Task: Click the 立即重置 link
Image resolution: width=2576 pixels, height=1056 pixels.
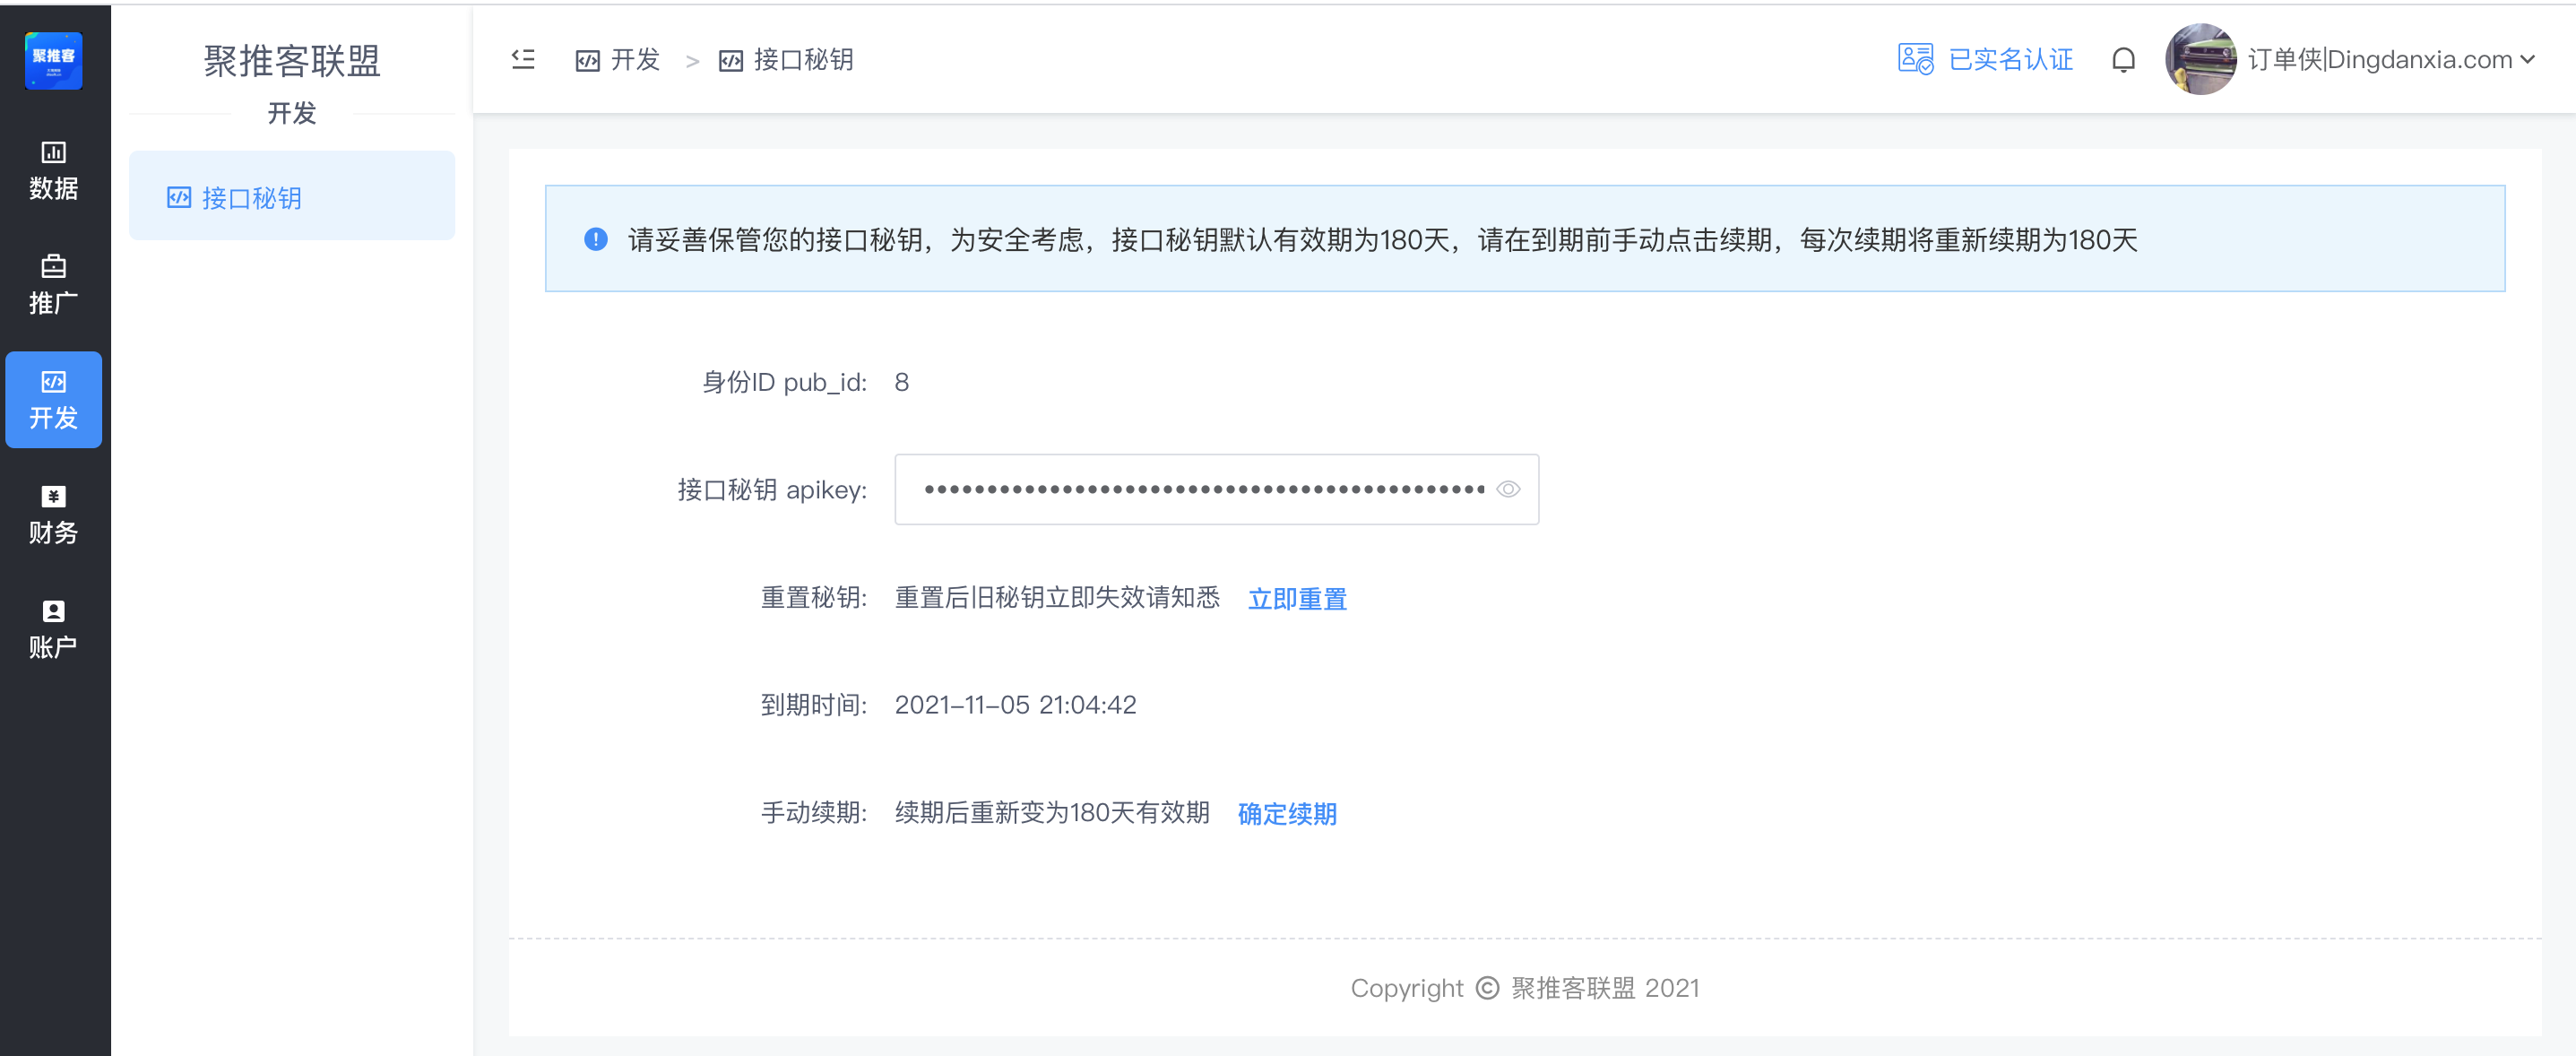Action: (x=1297, y=599)
